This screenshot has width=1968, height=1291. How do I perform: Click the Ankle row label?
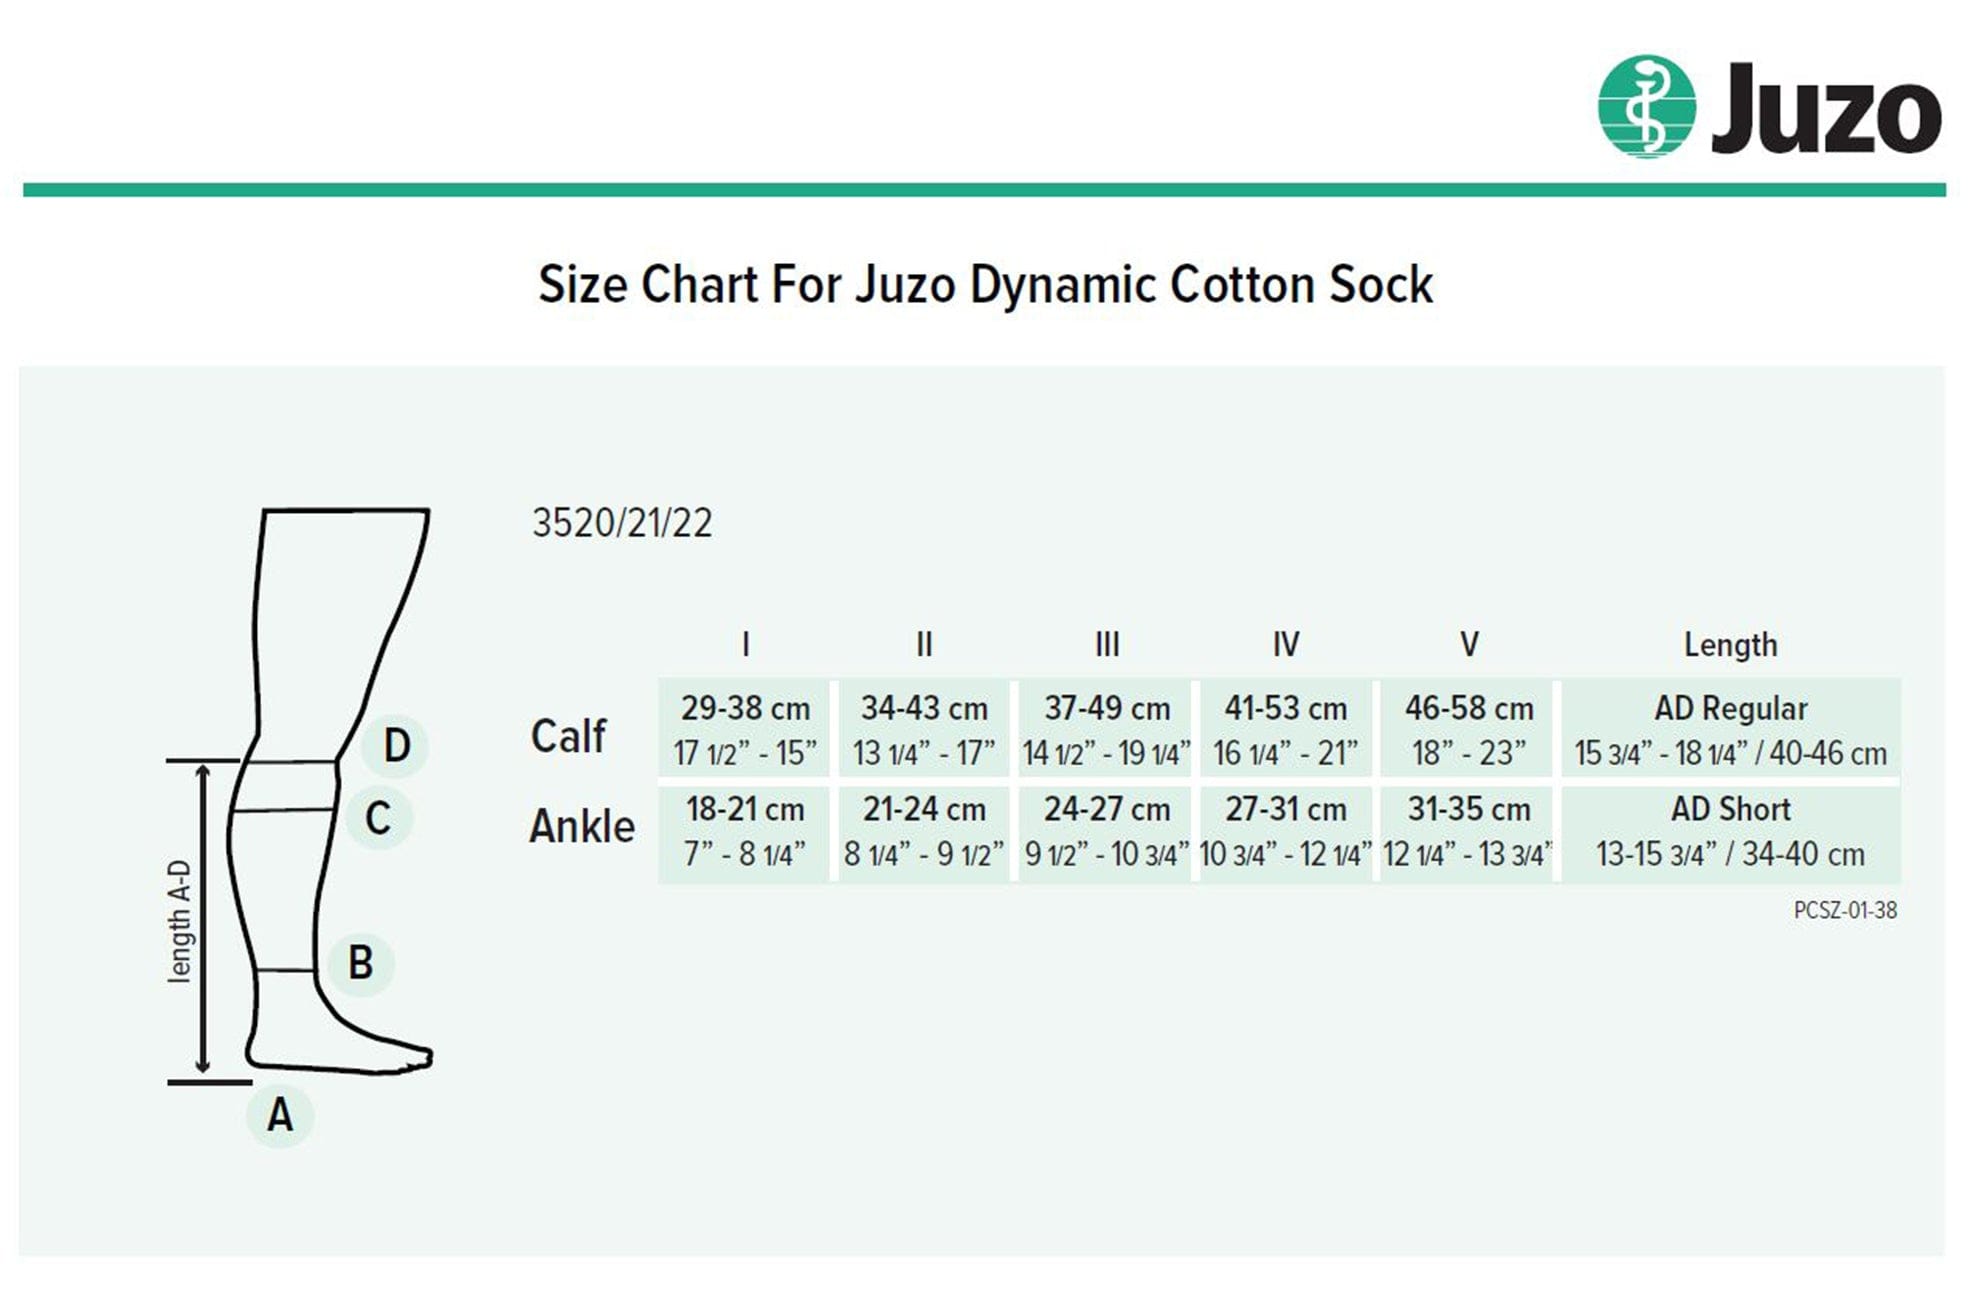582,826
